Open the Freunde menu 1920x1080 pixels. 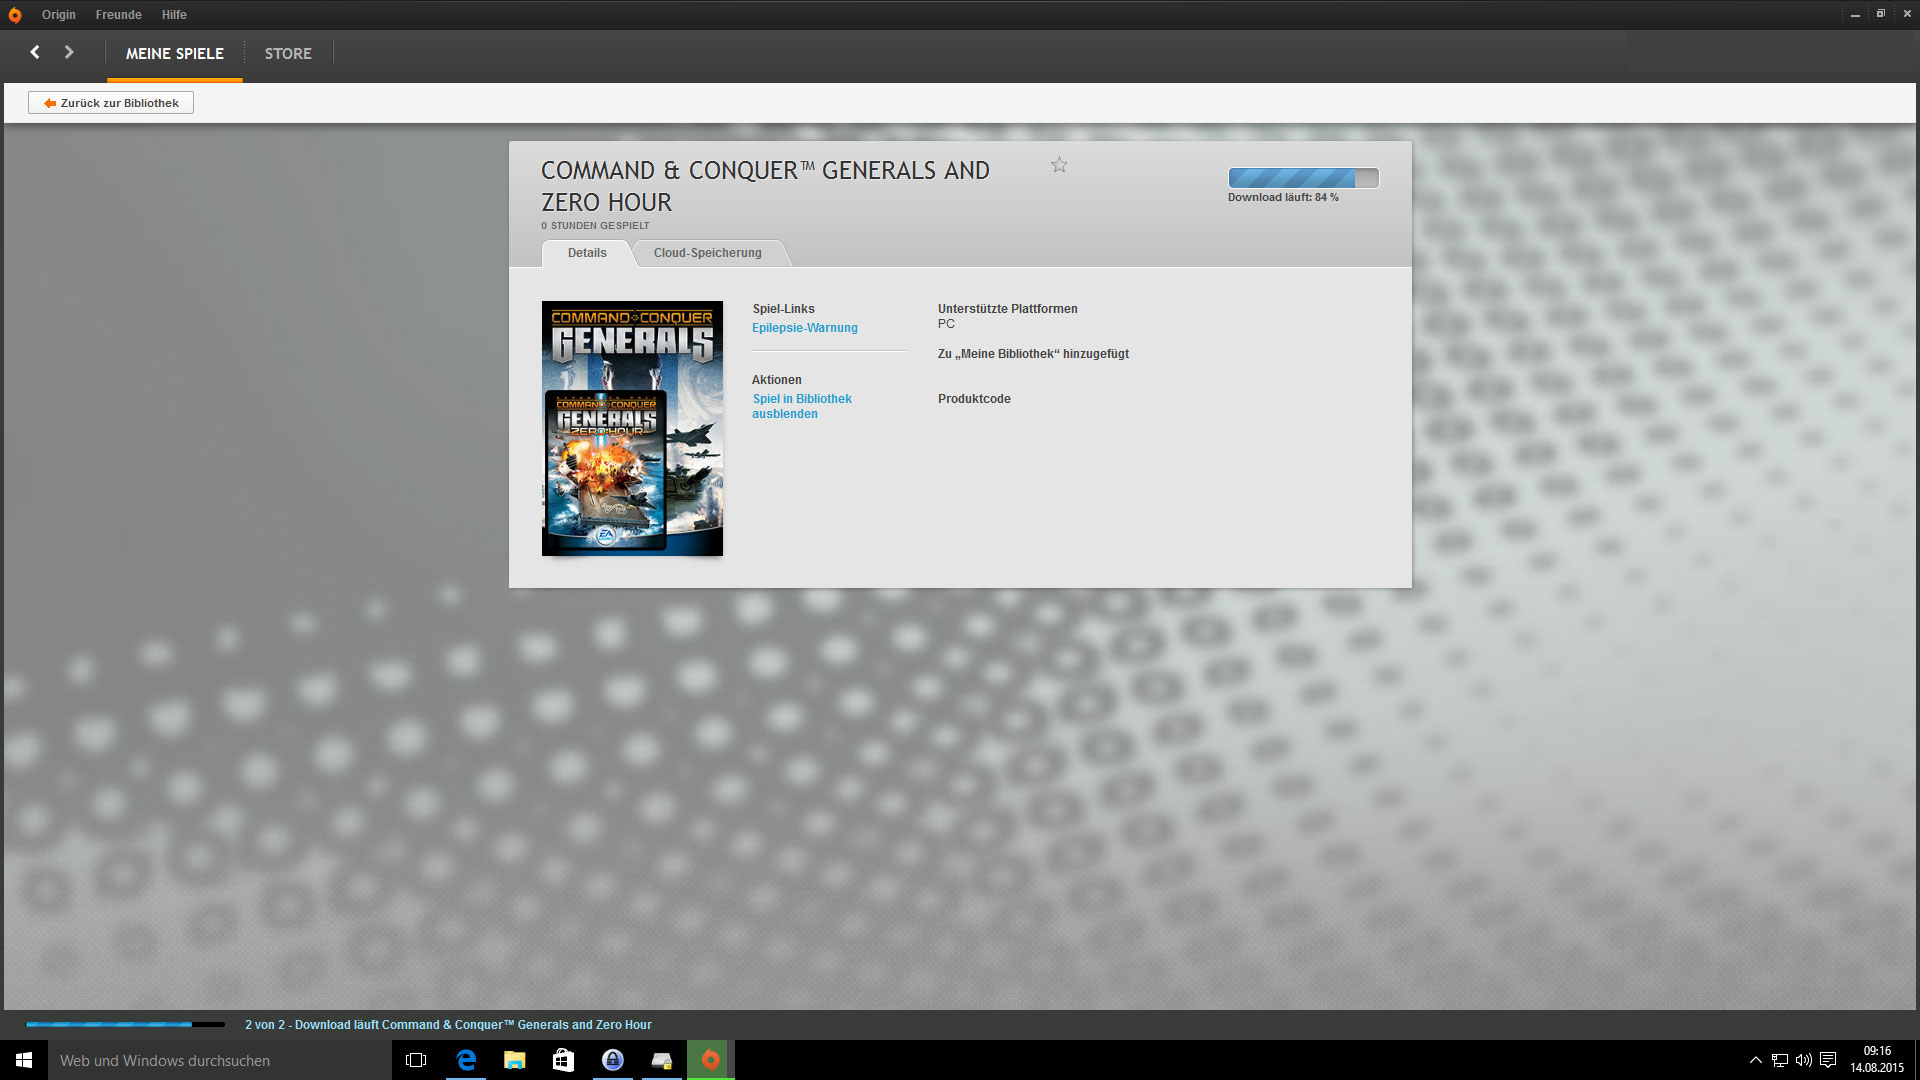(118, 15)
